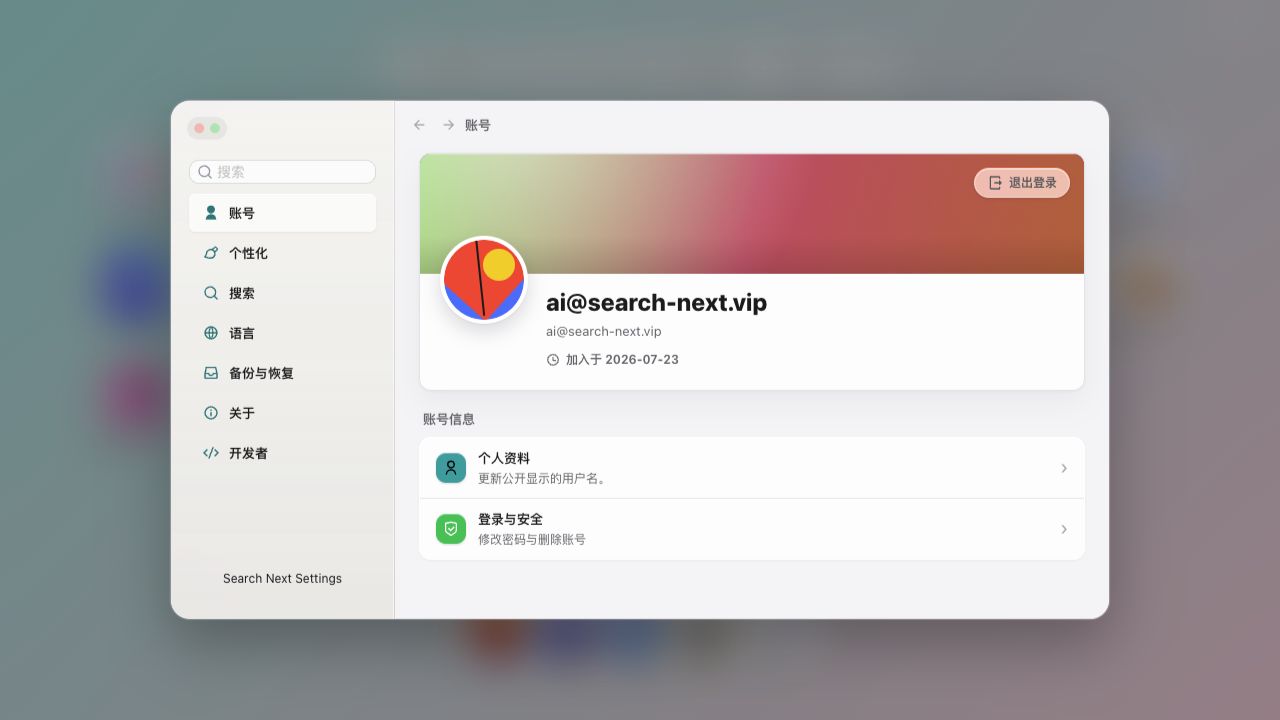Click the 账号信息 section label

(x=449, y=419)
